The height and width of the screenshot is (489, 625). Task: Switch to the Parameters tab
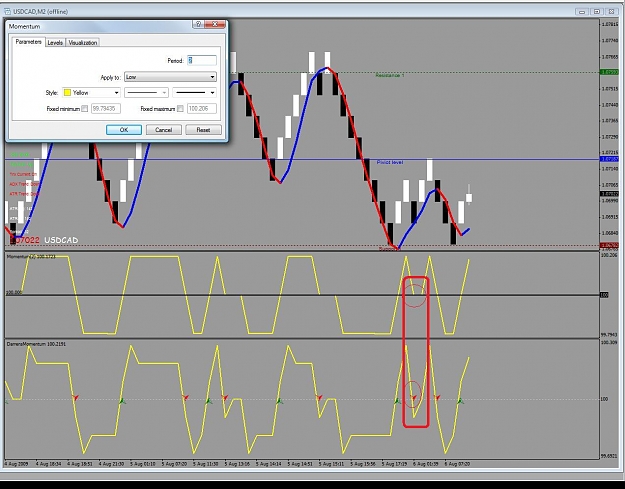28,42
